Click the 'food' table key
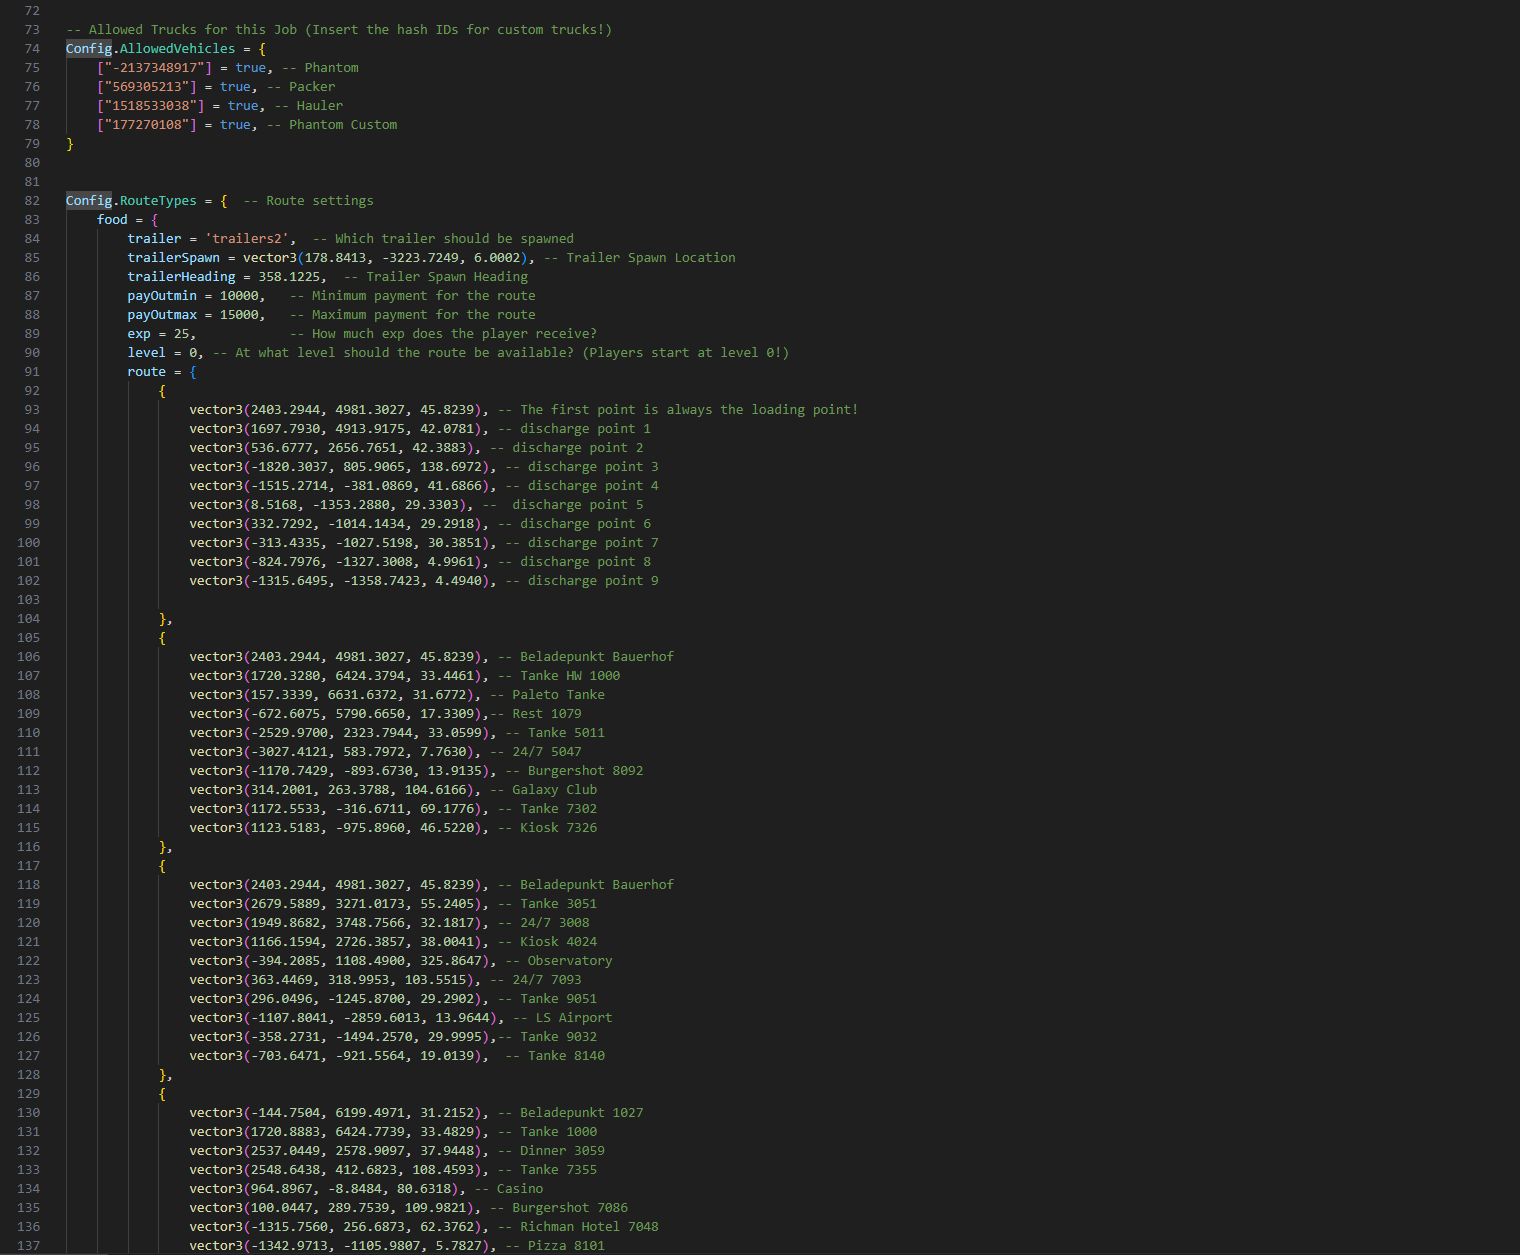1520x1255 pixels. pos(112,219)
